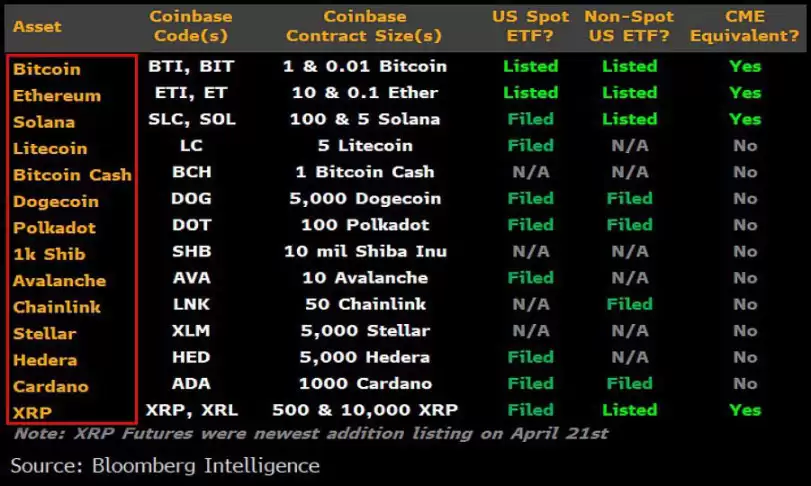This screenshot has width=811, height=486.
Task: Select the Bitcoin asset row label
Action: pyautogui.click(x=47, y=69)
